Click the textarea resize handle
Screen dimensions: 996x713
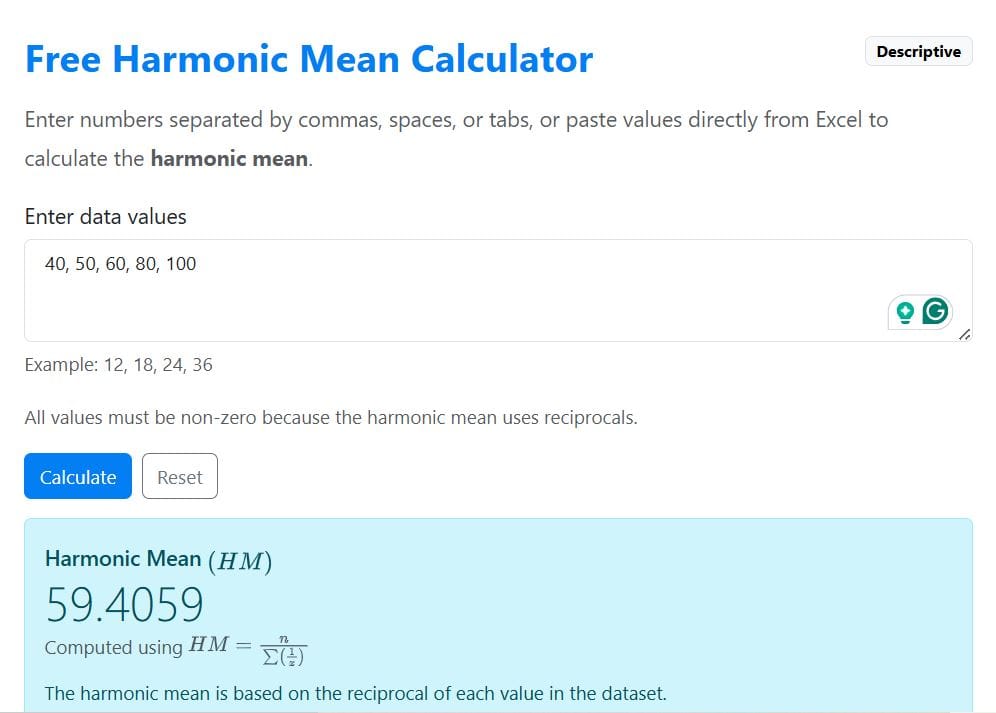click(965, 335)
